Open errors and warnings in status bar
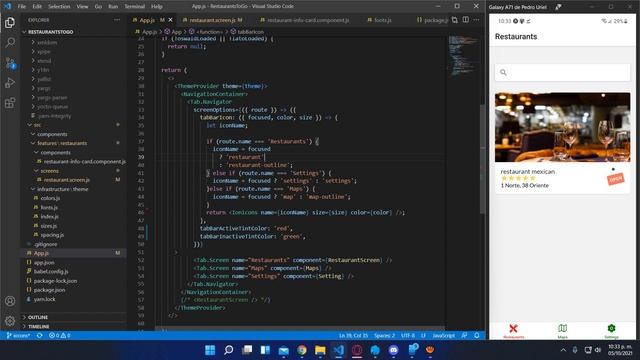The height and width of the screenshot is (360, 640). (x=60, y=336)
